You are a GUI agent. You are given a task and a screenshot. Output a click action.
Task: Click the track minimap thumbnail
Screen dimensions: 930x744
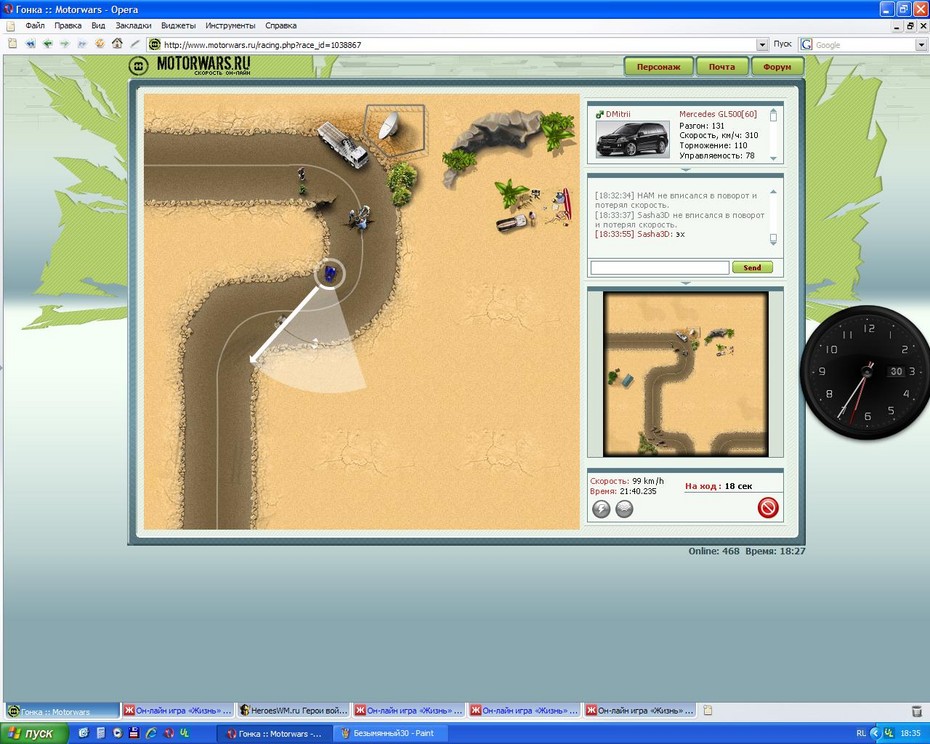(x=686, y=374)
